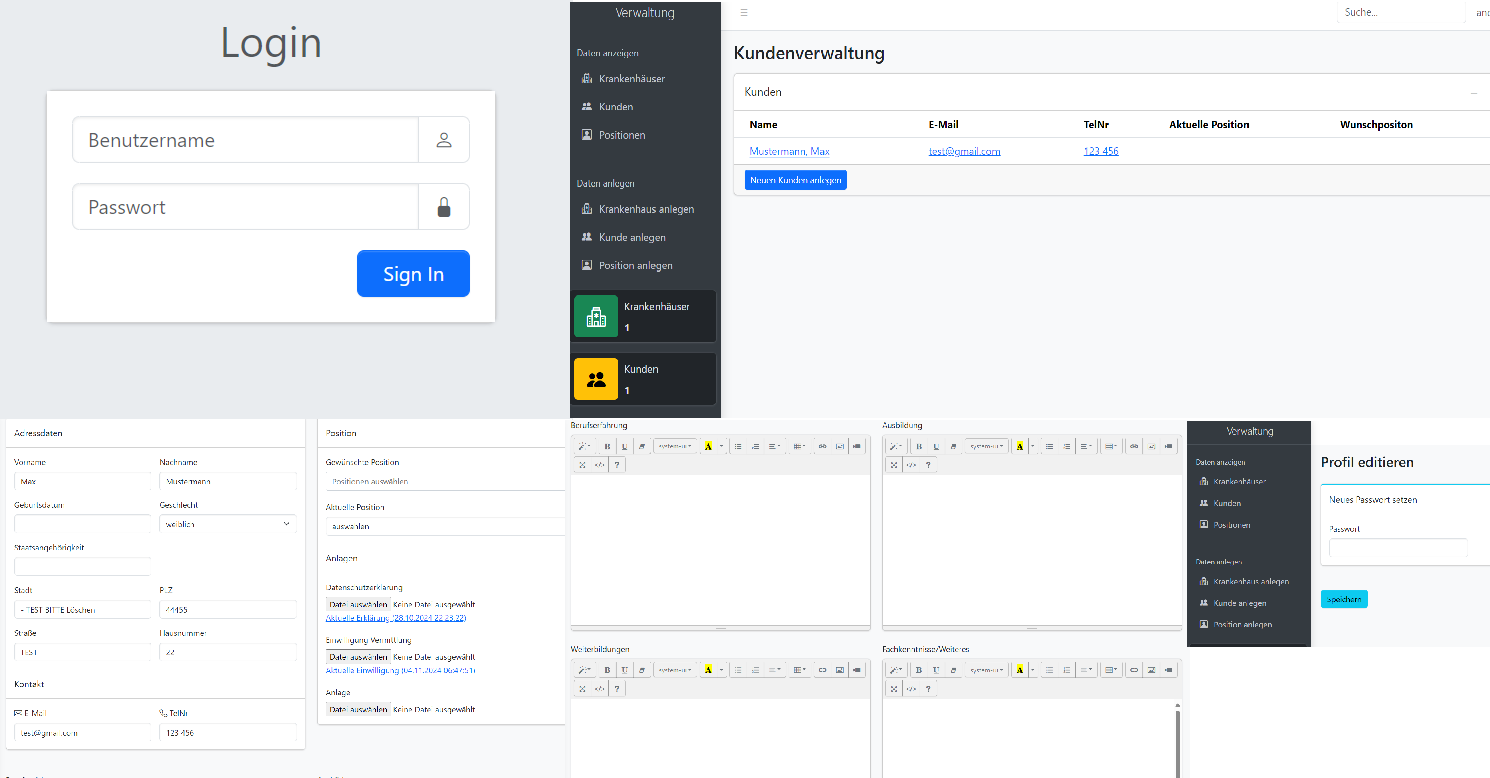
Task: Toggle the sidebar via hamburger menu icon
Action: tap(743, 13)
